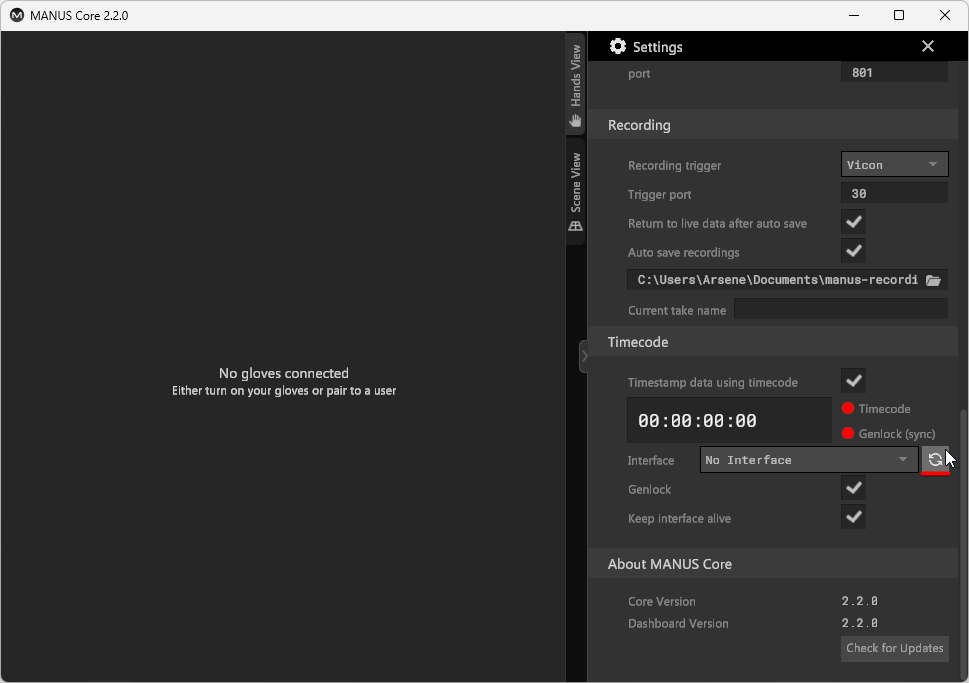Viewport: 969px width, 683px height.
Task: Uncheck Auto save recordings
Action: point(853,251)
